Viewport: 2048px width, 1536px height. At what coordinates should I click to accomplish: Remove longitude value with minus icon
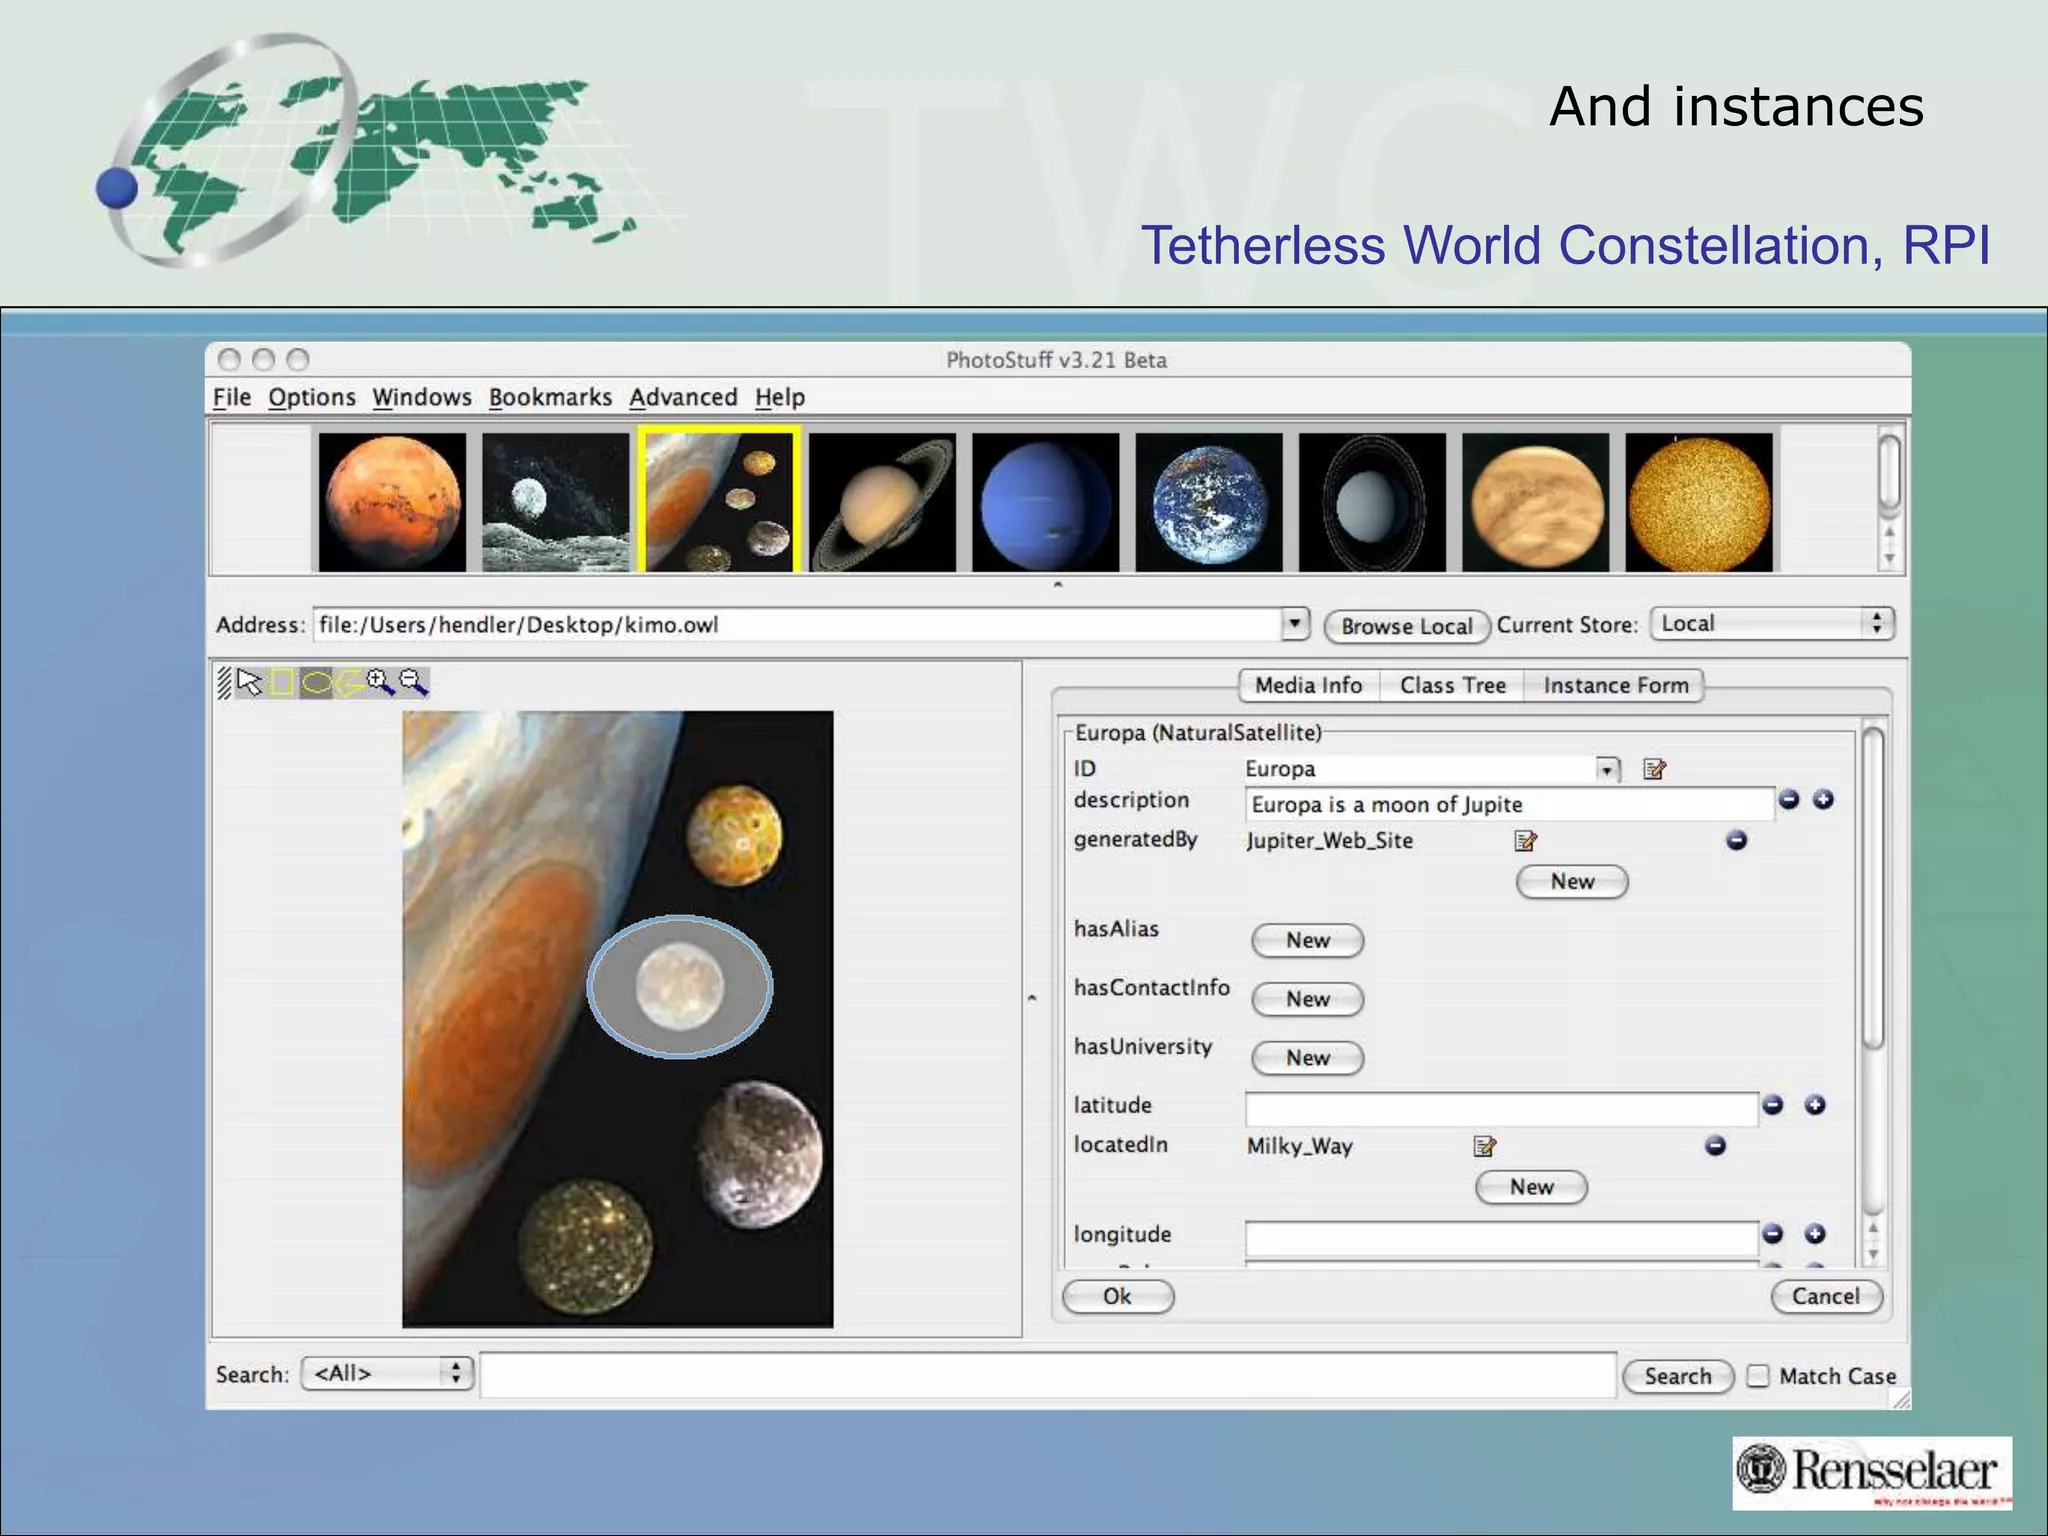(x=1773, y=1234)
